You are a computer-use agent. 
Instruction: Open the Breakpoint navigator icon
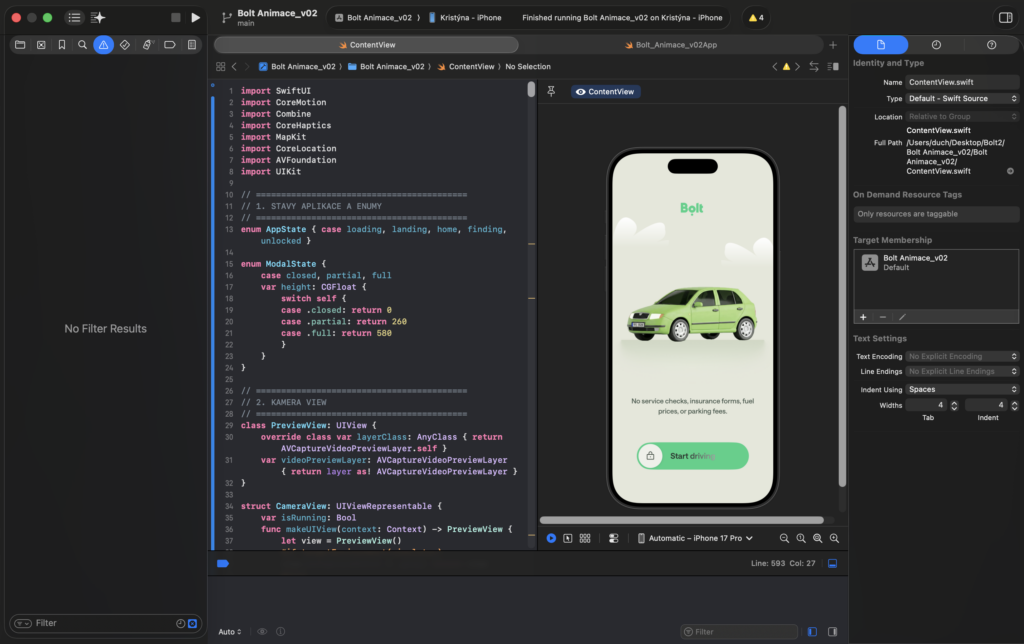[x=168, y=45]
